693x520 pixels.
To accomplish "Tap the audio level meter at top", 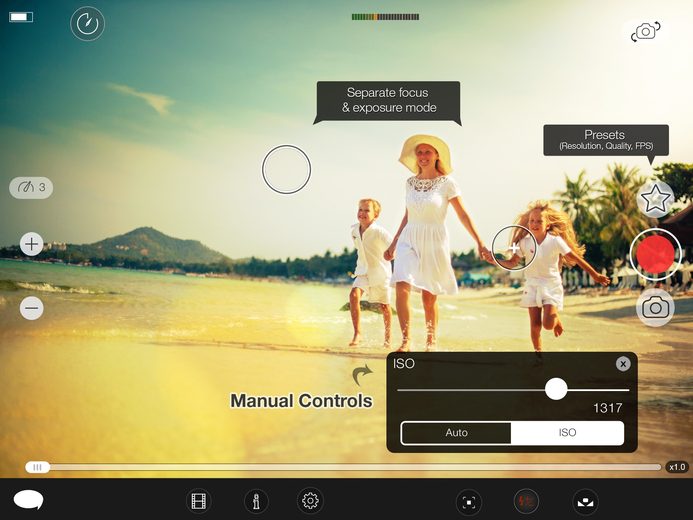I will pos(385,17).
